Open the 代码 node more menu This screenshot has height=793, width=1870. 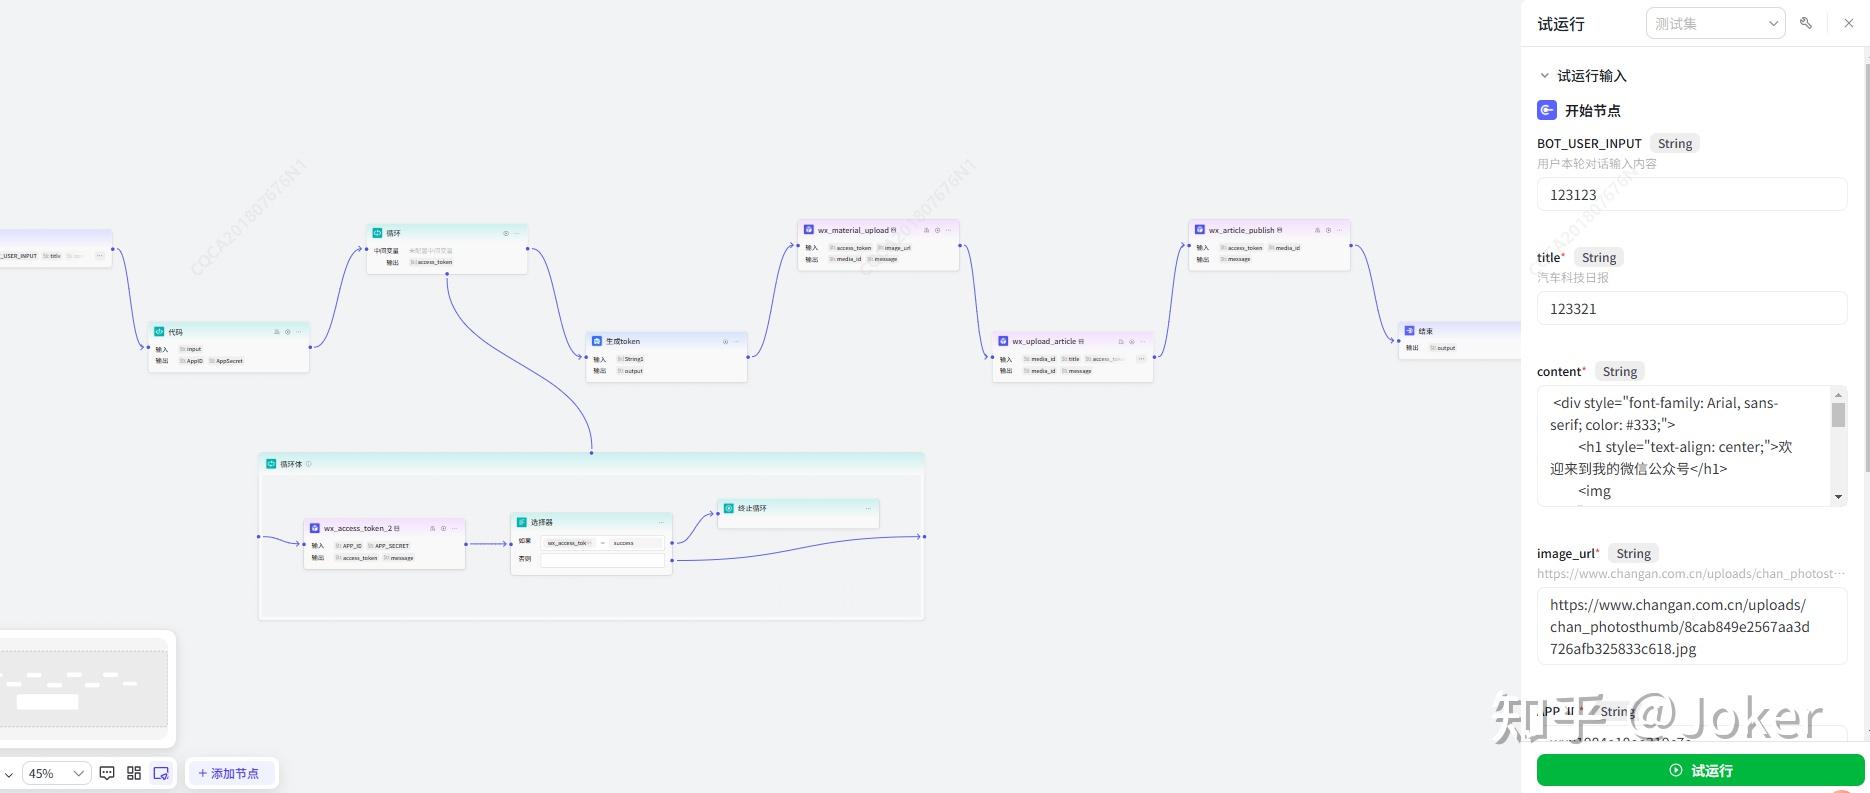[298, 332]
